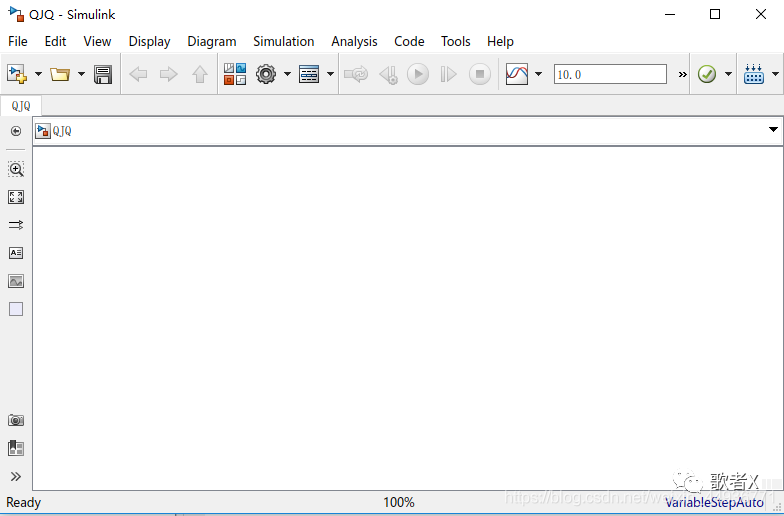The image size is (784, 516).
Task: Save the model with floppy disk icon
Action: [103, 74]
